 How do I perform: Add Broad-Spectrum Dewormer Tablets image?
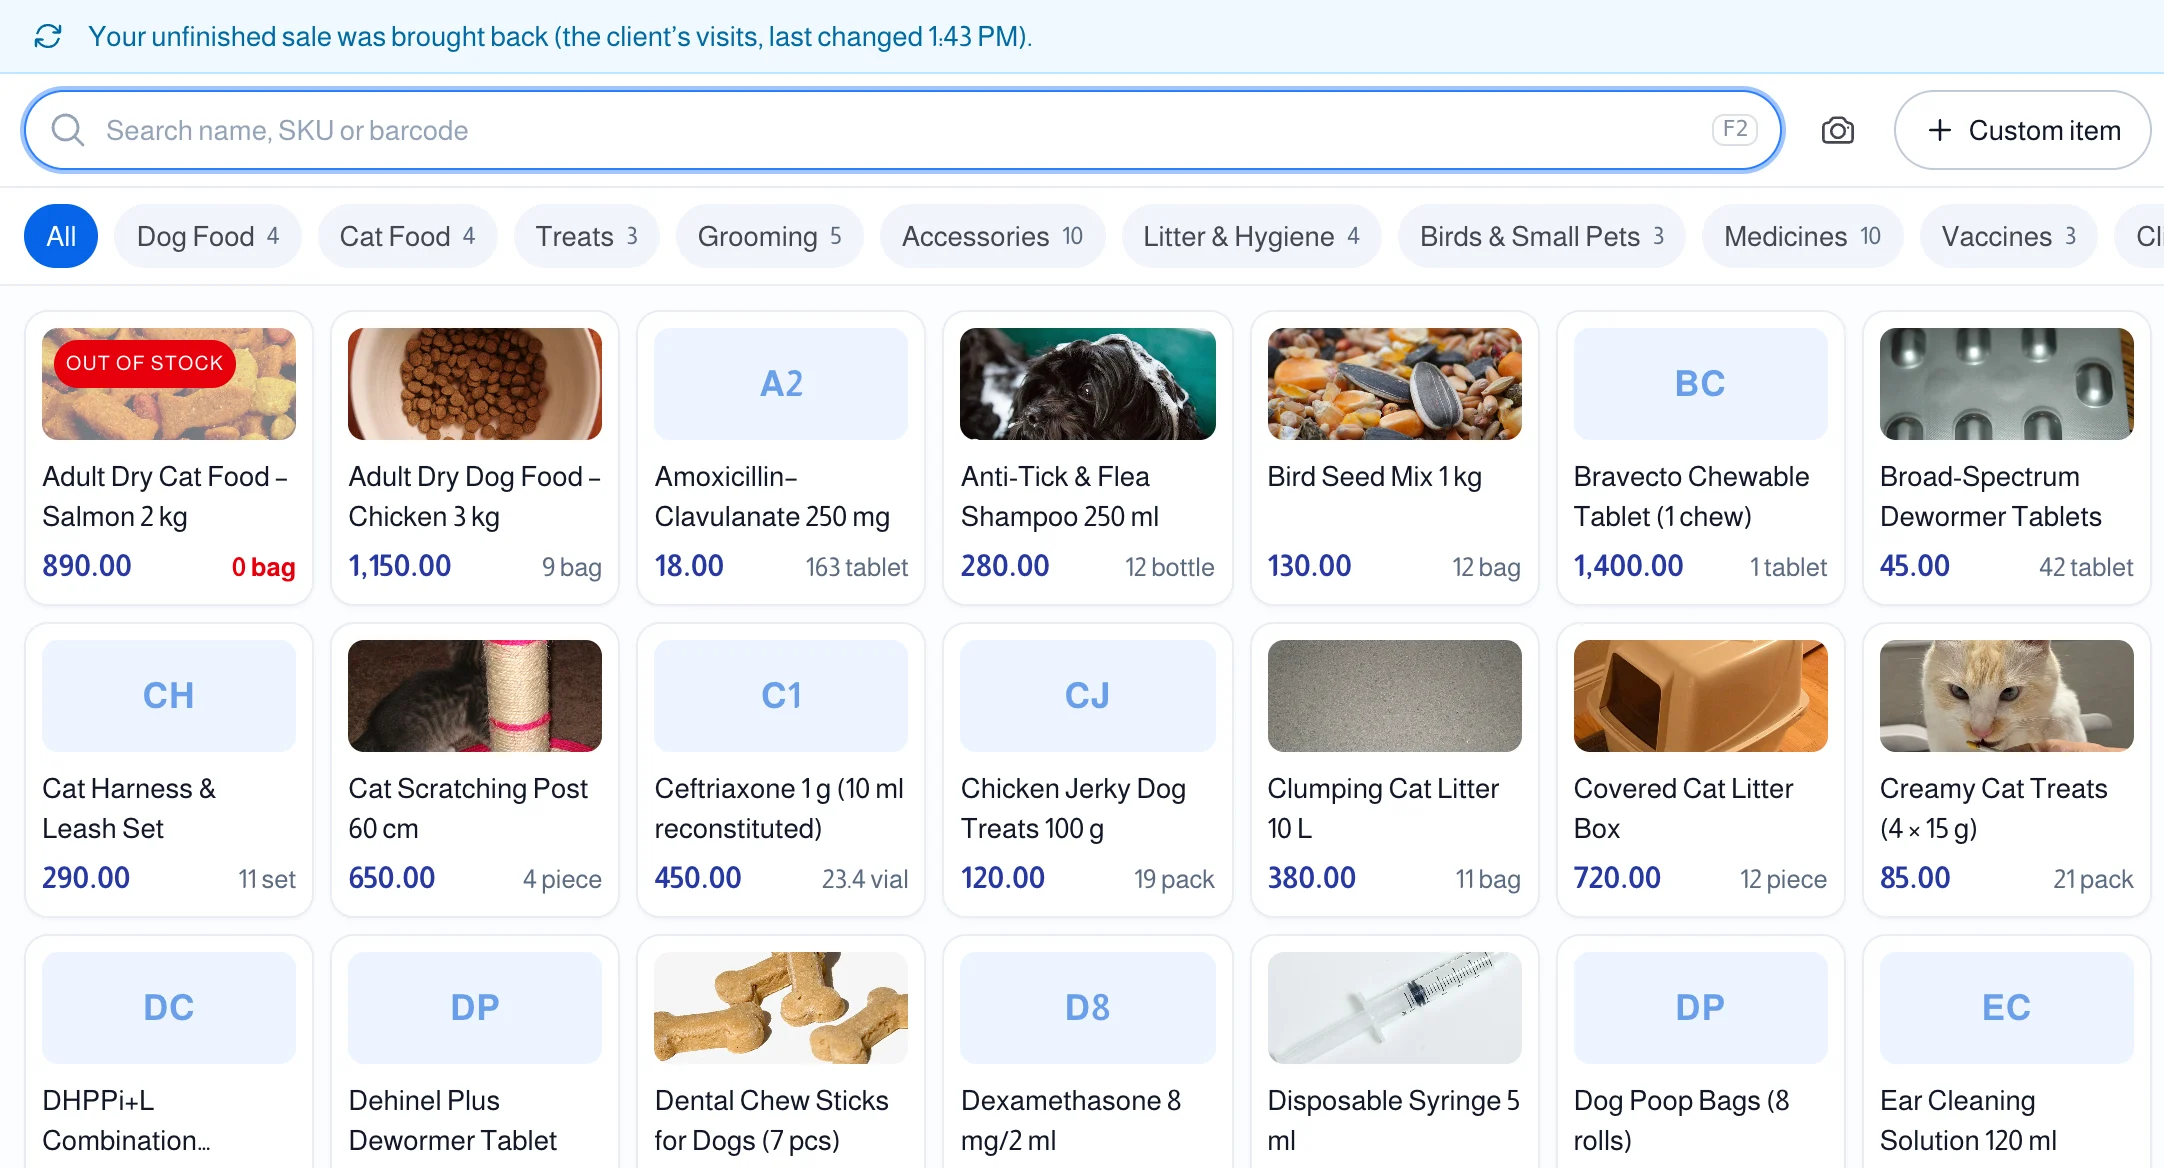2007,384
